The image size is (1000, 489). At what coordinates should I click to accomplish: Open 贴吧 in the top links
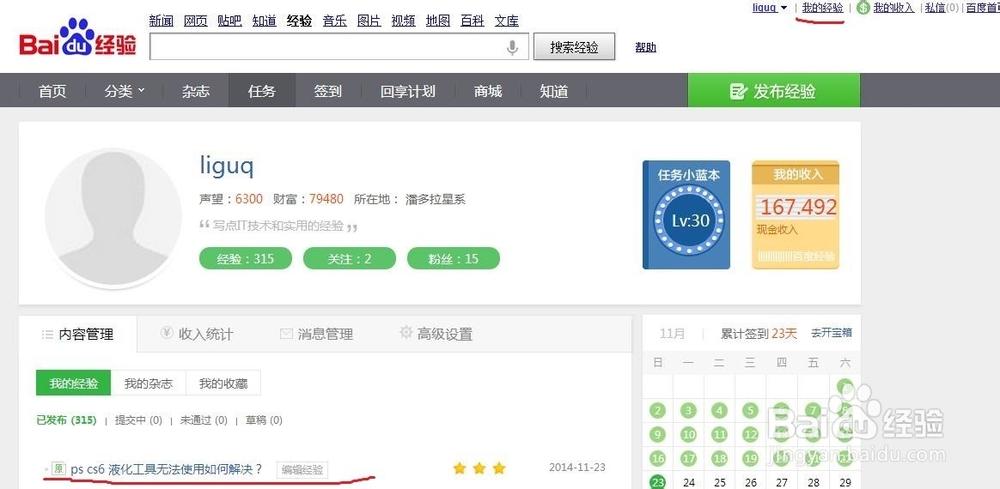tap(230, 21)
